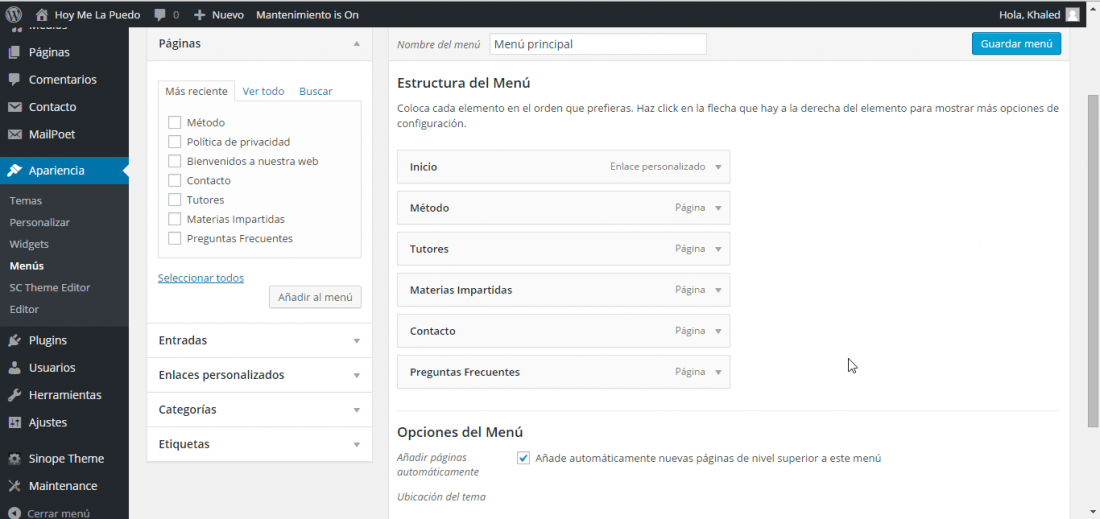The height and width of the screenshot is (519, 1100).
Task: Click the Contacto envelope icon
Action: (x=14, y=107)
